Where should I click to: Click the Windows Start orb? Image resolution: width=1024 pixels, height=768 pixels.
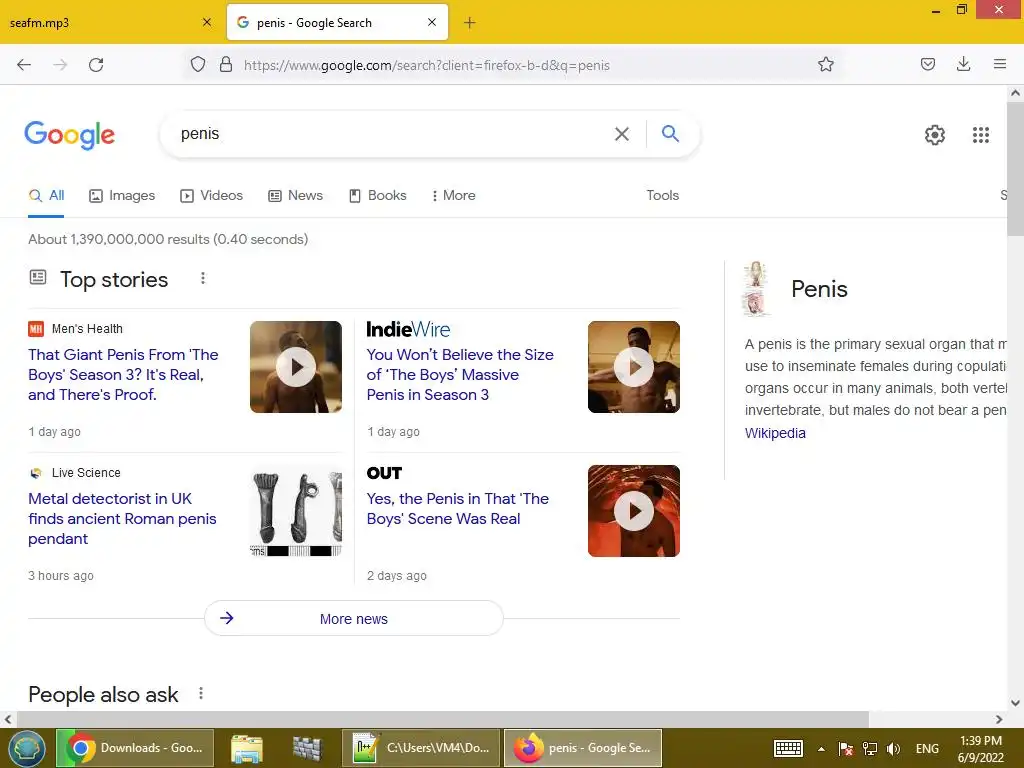pyautogui.click(x=26, y=748)
